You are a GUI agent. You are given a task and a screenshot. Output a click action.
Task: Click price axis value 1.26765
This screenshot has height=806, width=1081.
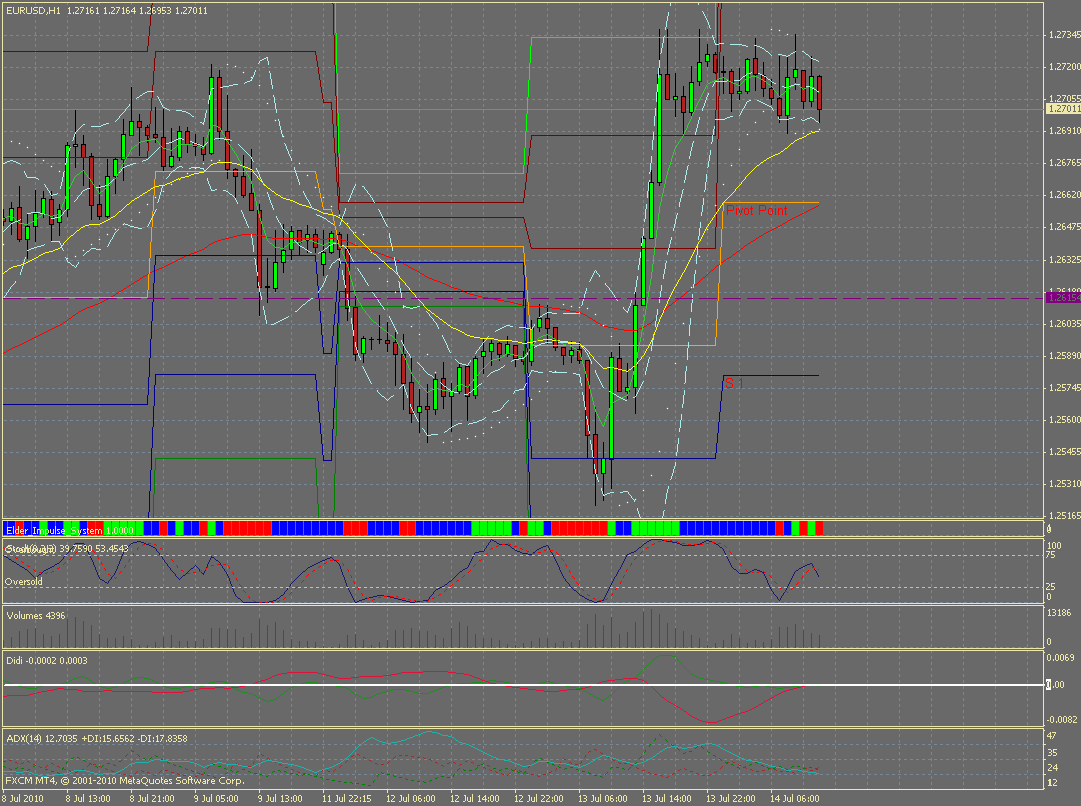point(1064,163)
